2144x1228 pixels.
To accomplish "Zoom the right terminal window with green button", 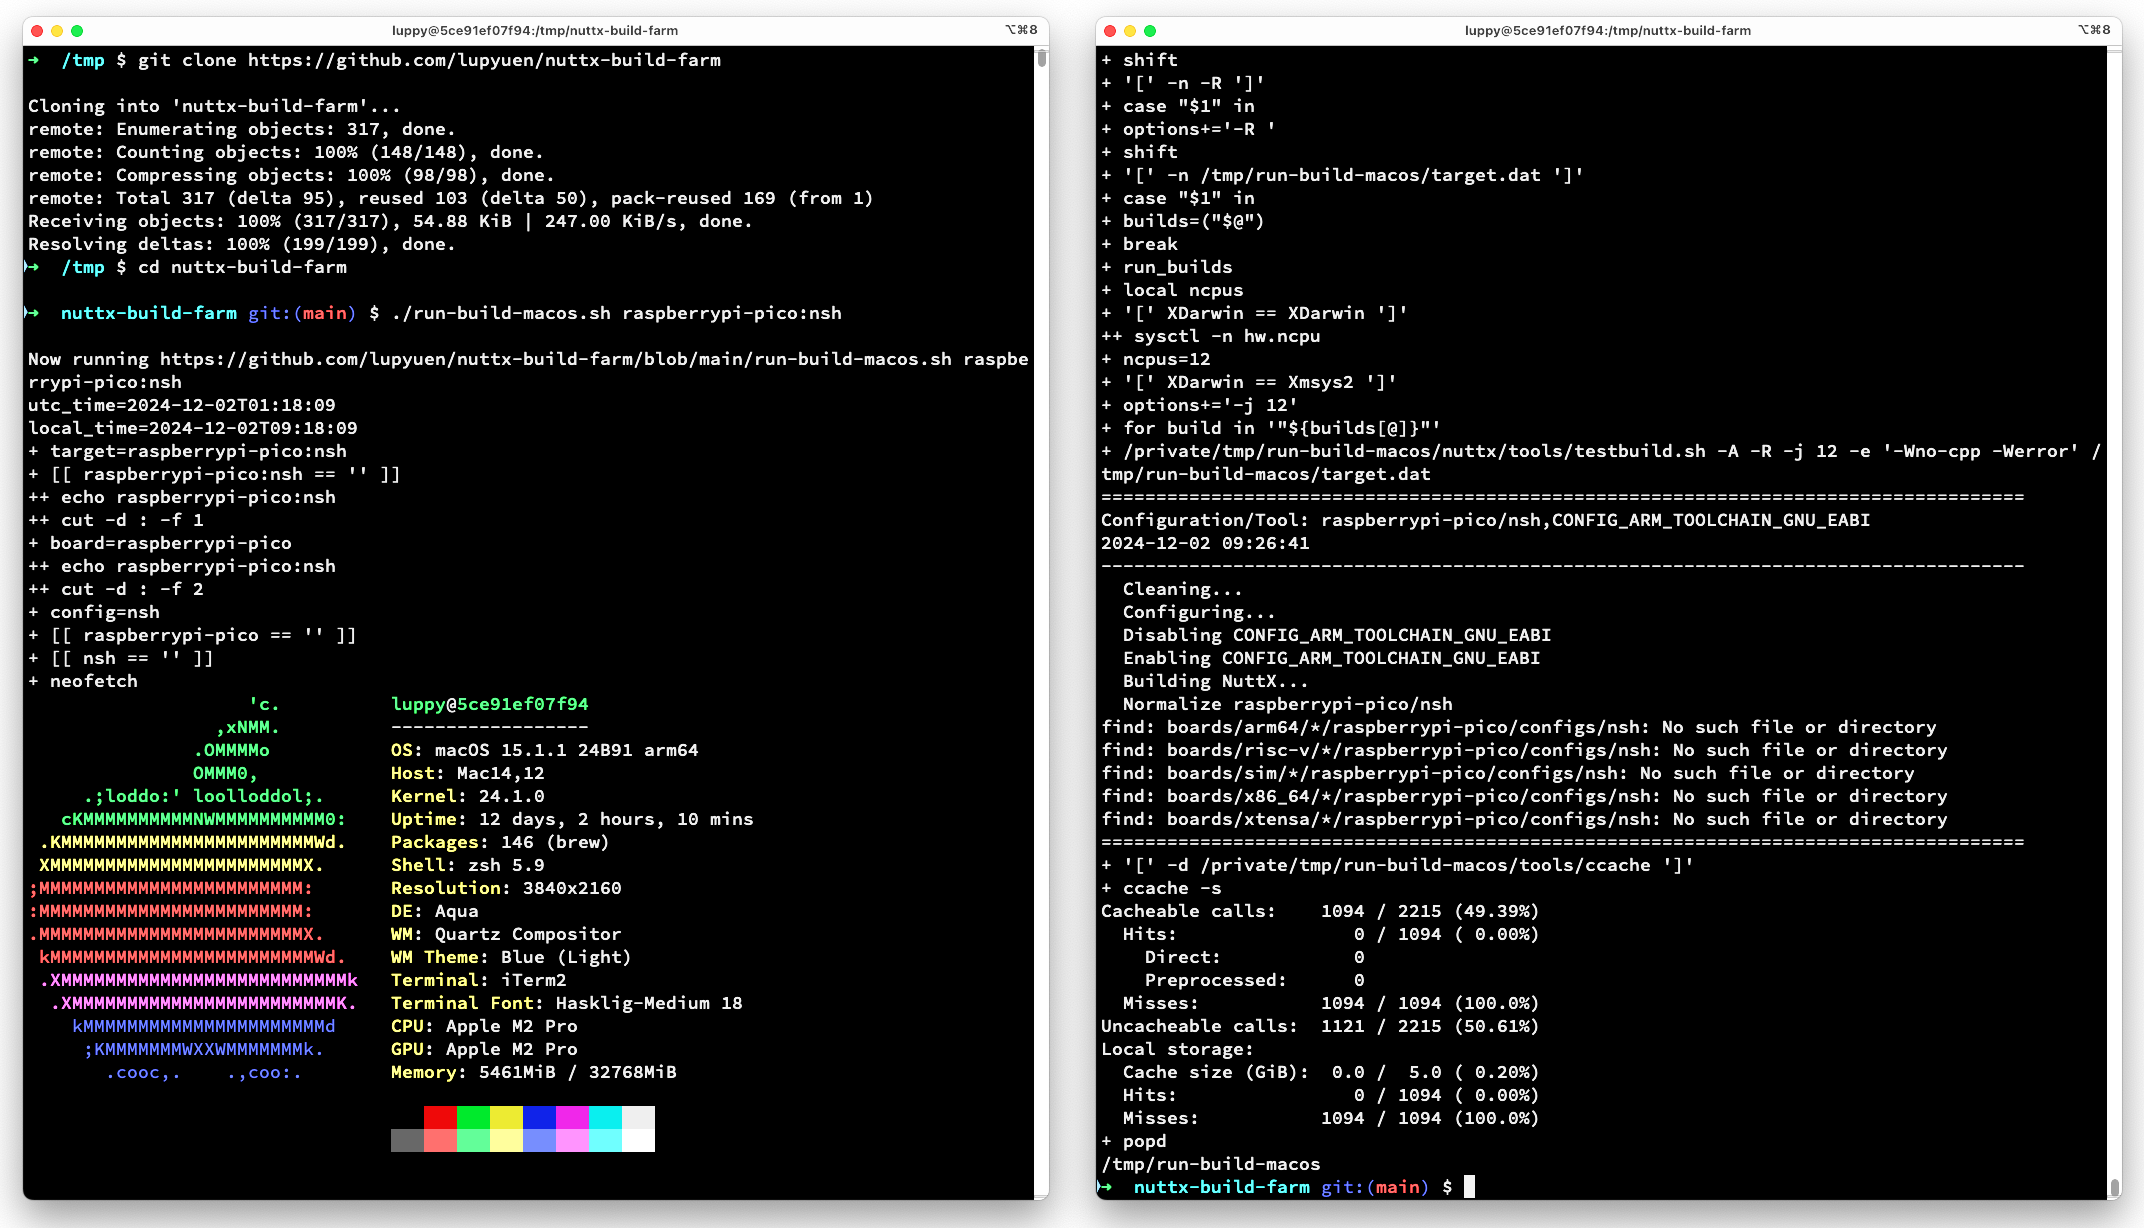I will click(x=1150, y=31).
